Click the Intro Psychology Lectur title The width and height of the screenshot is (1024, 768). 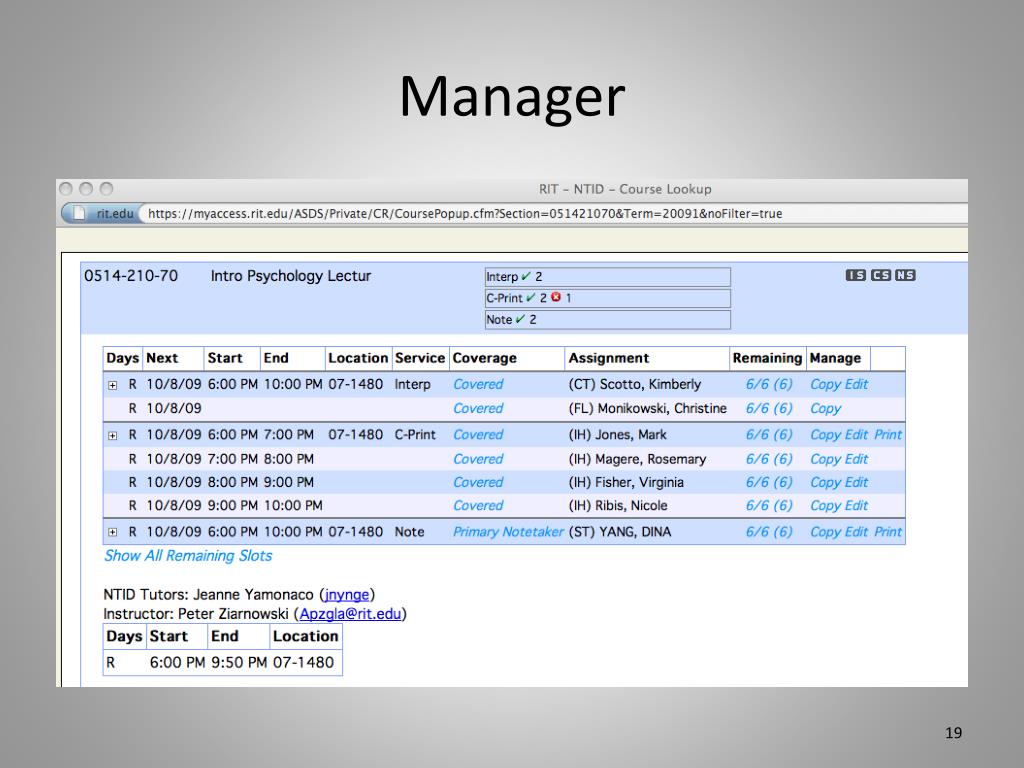coord(291,276)
